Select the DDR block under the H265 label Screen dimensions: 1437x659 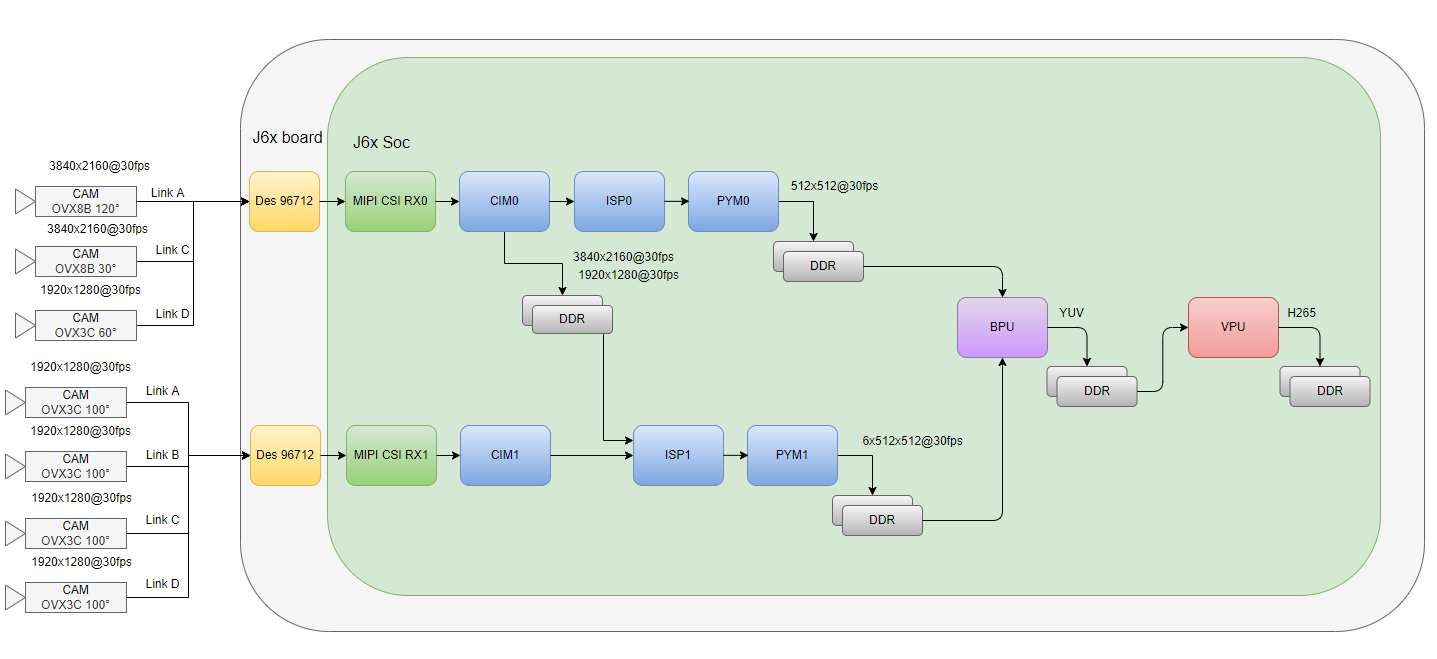pos(1329,391)
